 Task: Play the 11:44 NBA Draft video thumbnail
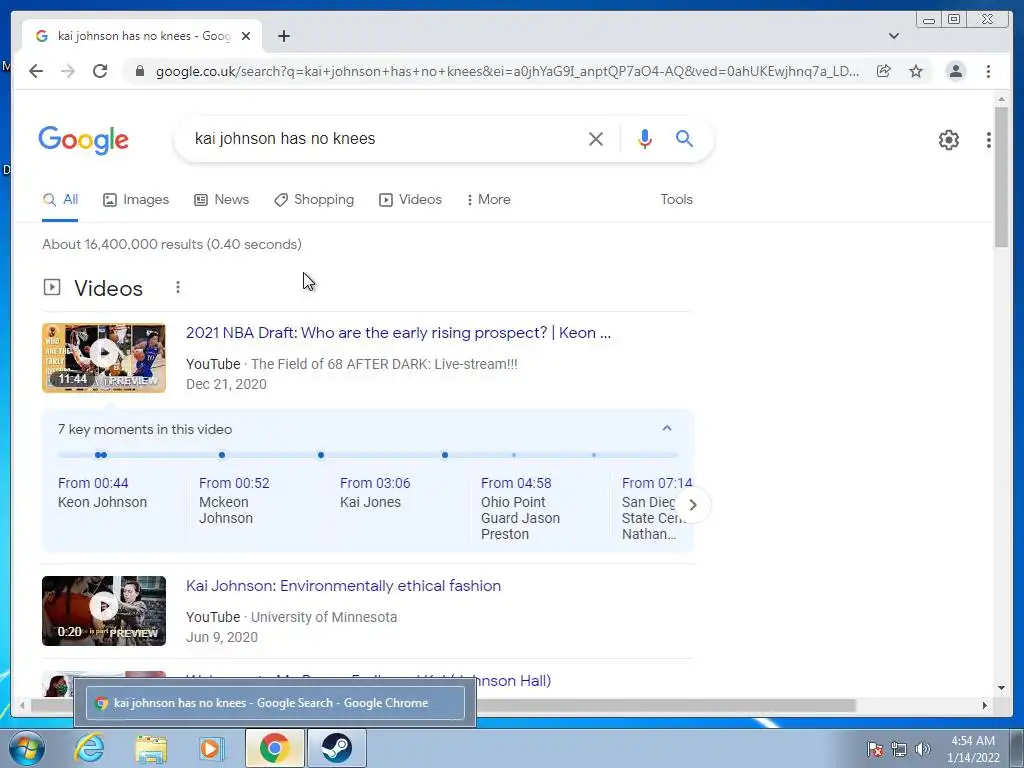coord(104,358)
